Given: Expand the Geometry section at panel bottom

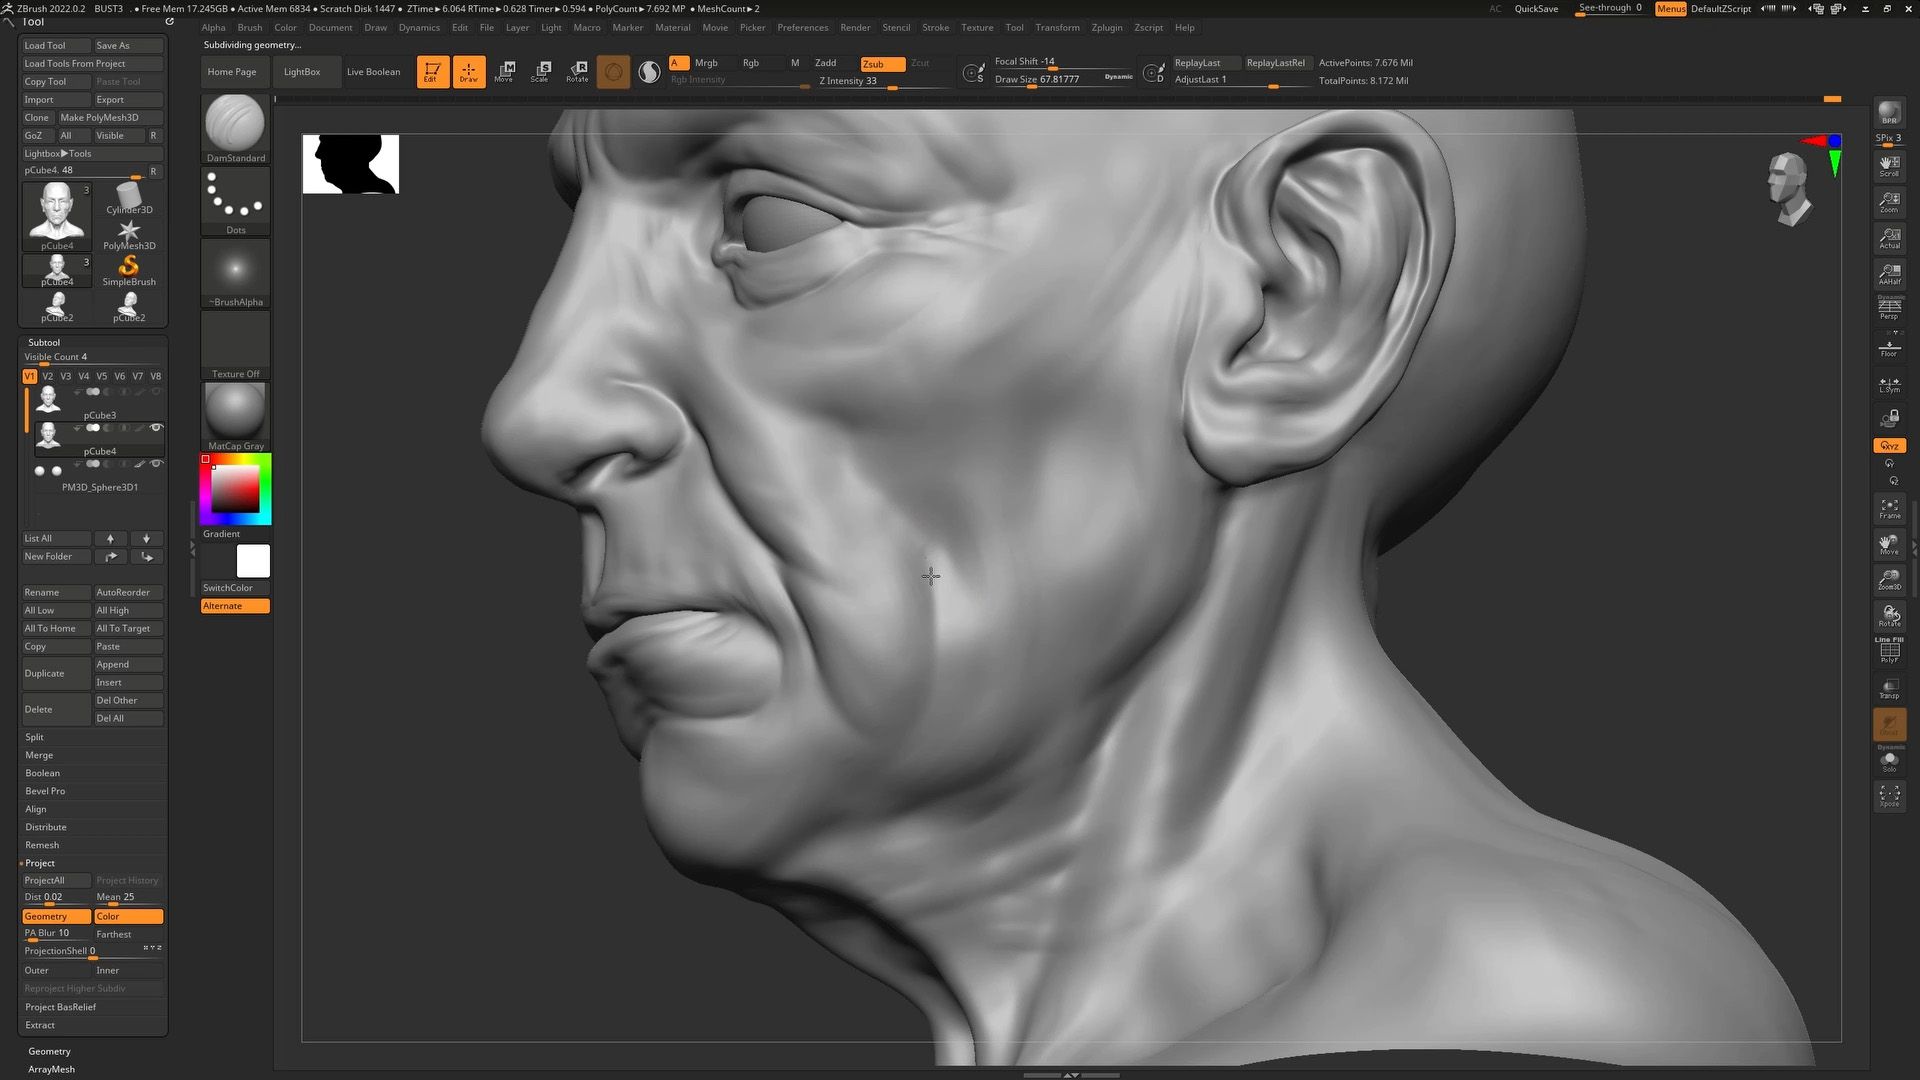Looking at the screenshot, I should click(49, 1051).
